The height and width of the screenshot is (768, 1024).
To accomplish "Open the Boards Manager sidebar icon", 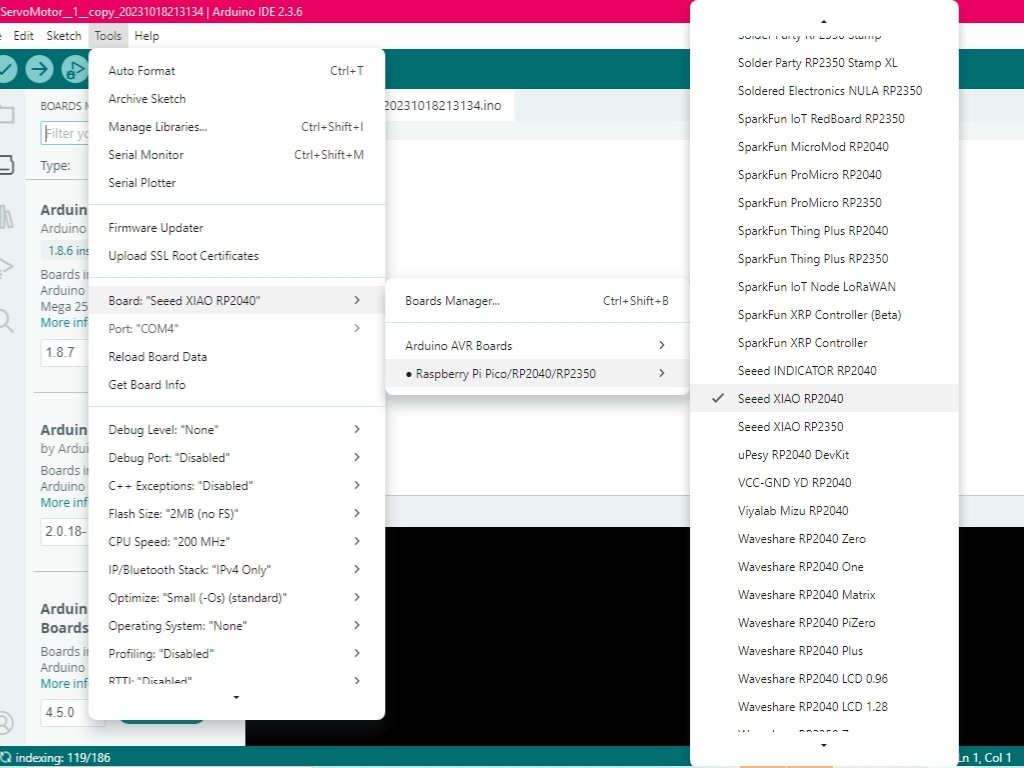I will 6,165.
